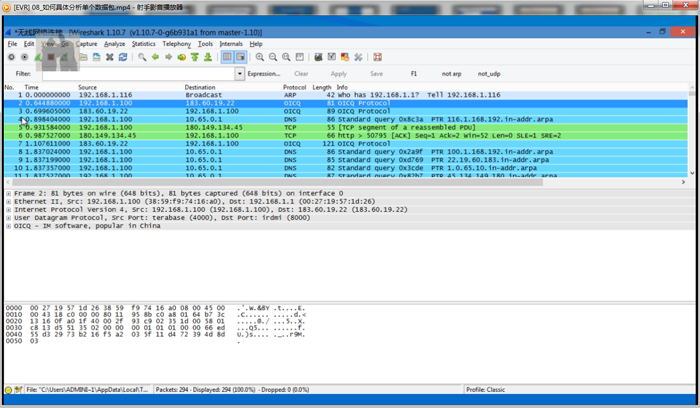Go forward in packet history
The height and width of the screenshot is (408, 700).
(168, 57)
